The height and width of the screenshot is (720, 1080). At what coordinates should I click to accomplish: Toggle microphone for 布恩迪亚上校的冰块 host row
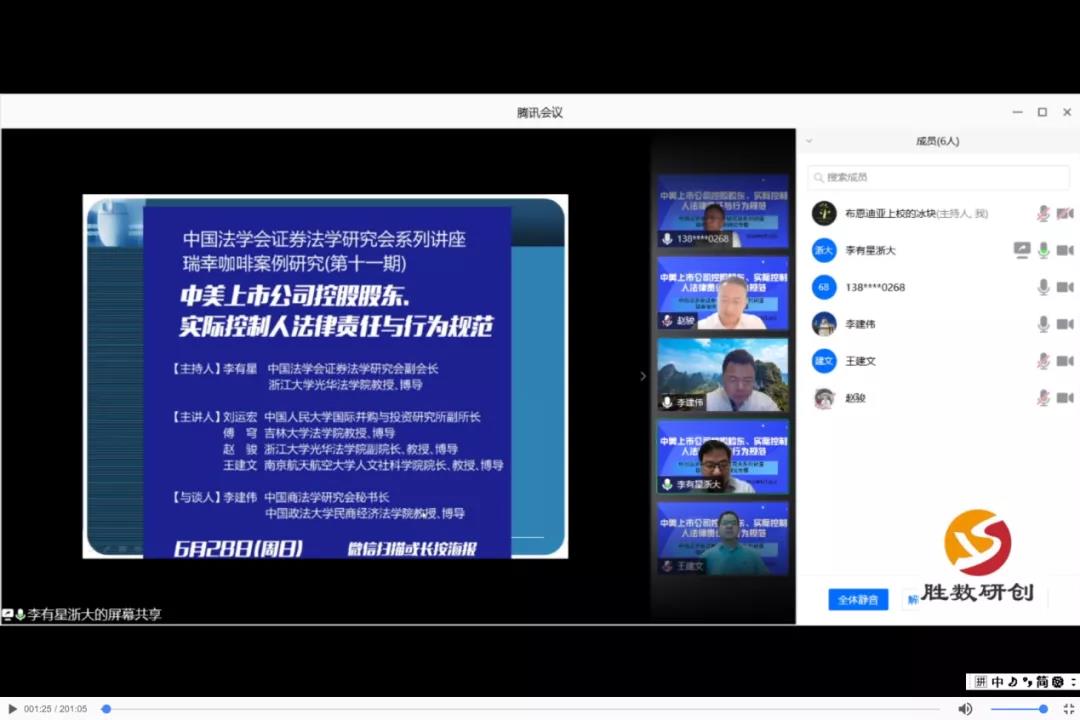coord(1043,214)
